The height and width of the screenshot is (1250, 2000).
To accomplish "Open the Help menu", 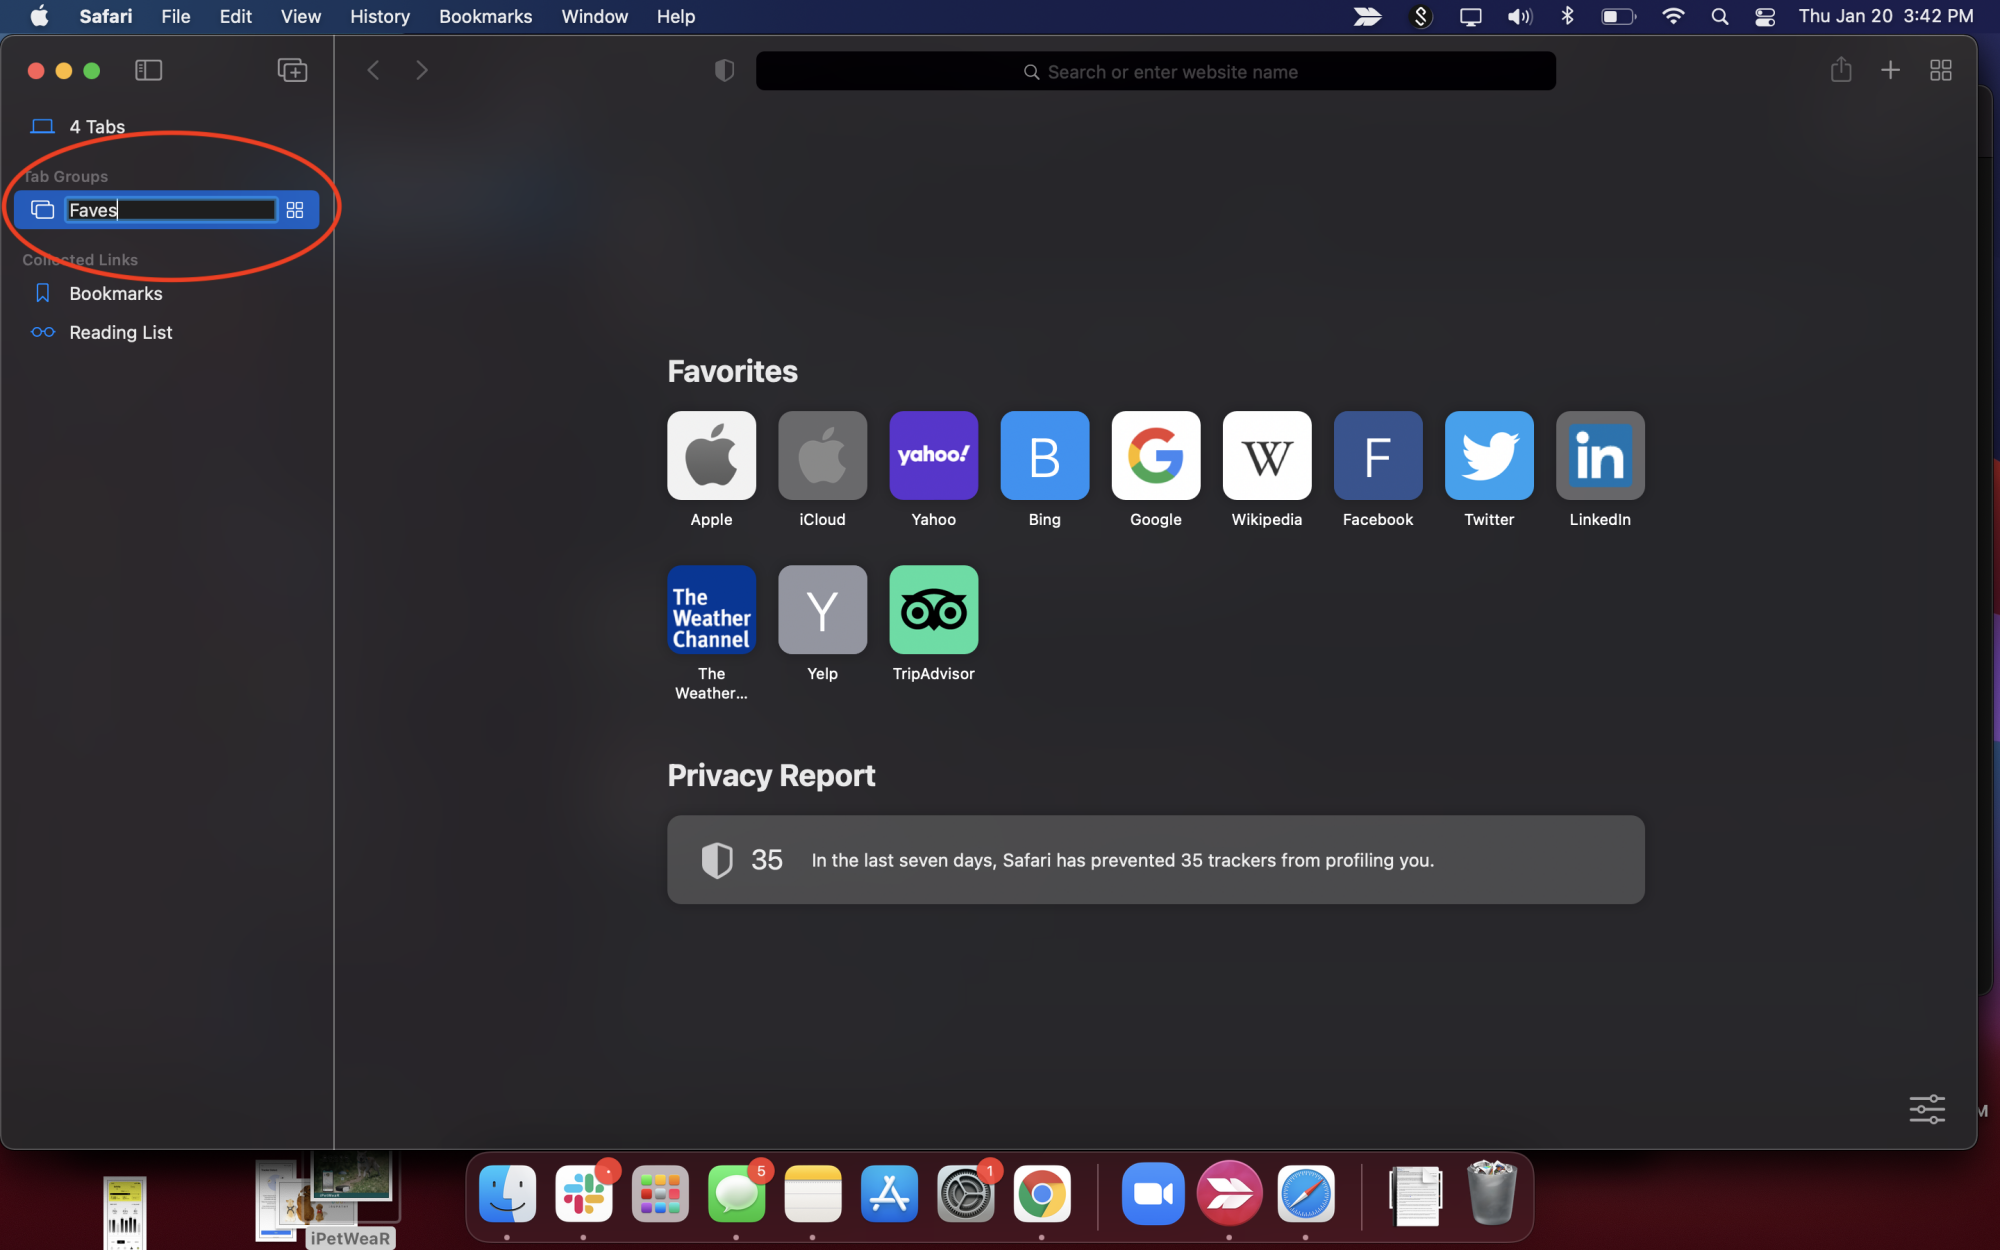I will (675, 16).
